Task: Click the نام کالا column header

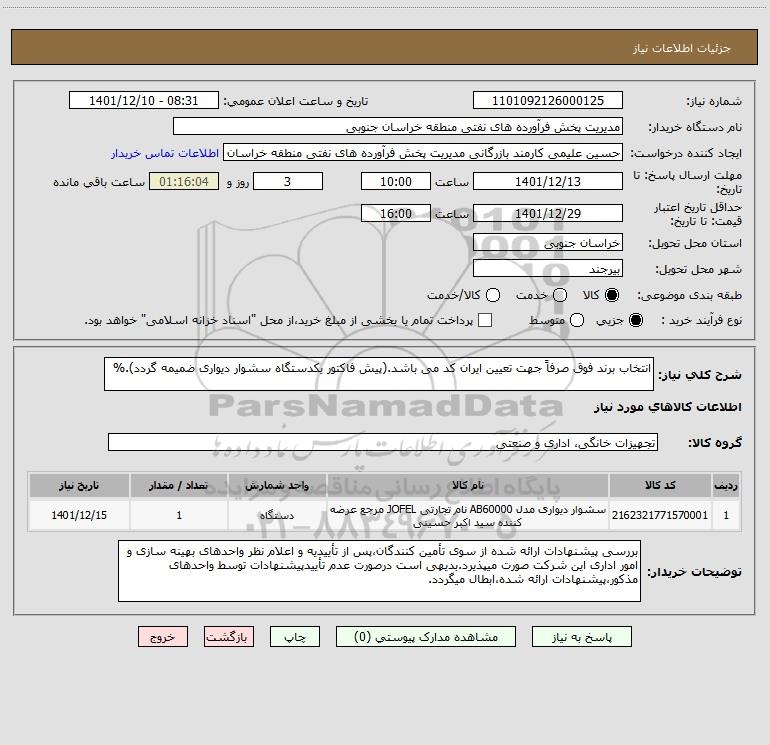Action: tap(468, 485)
